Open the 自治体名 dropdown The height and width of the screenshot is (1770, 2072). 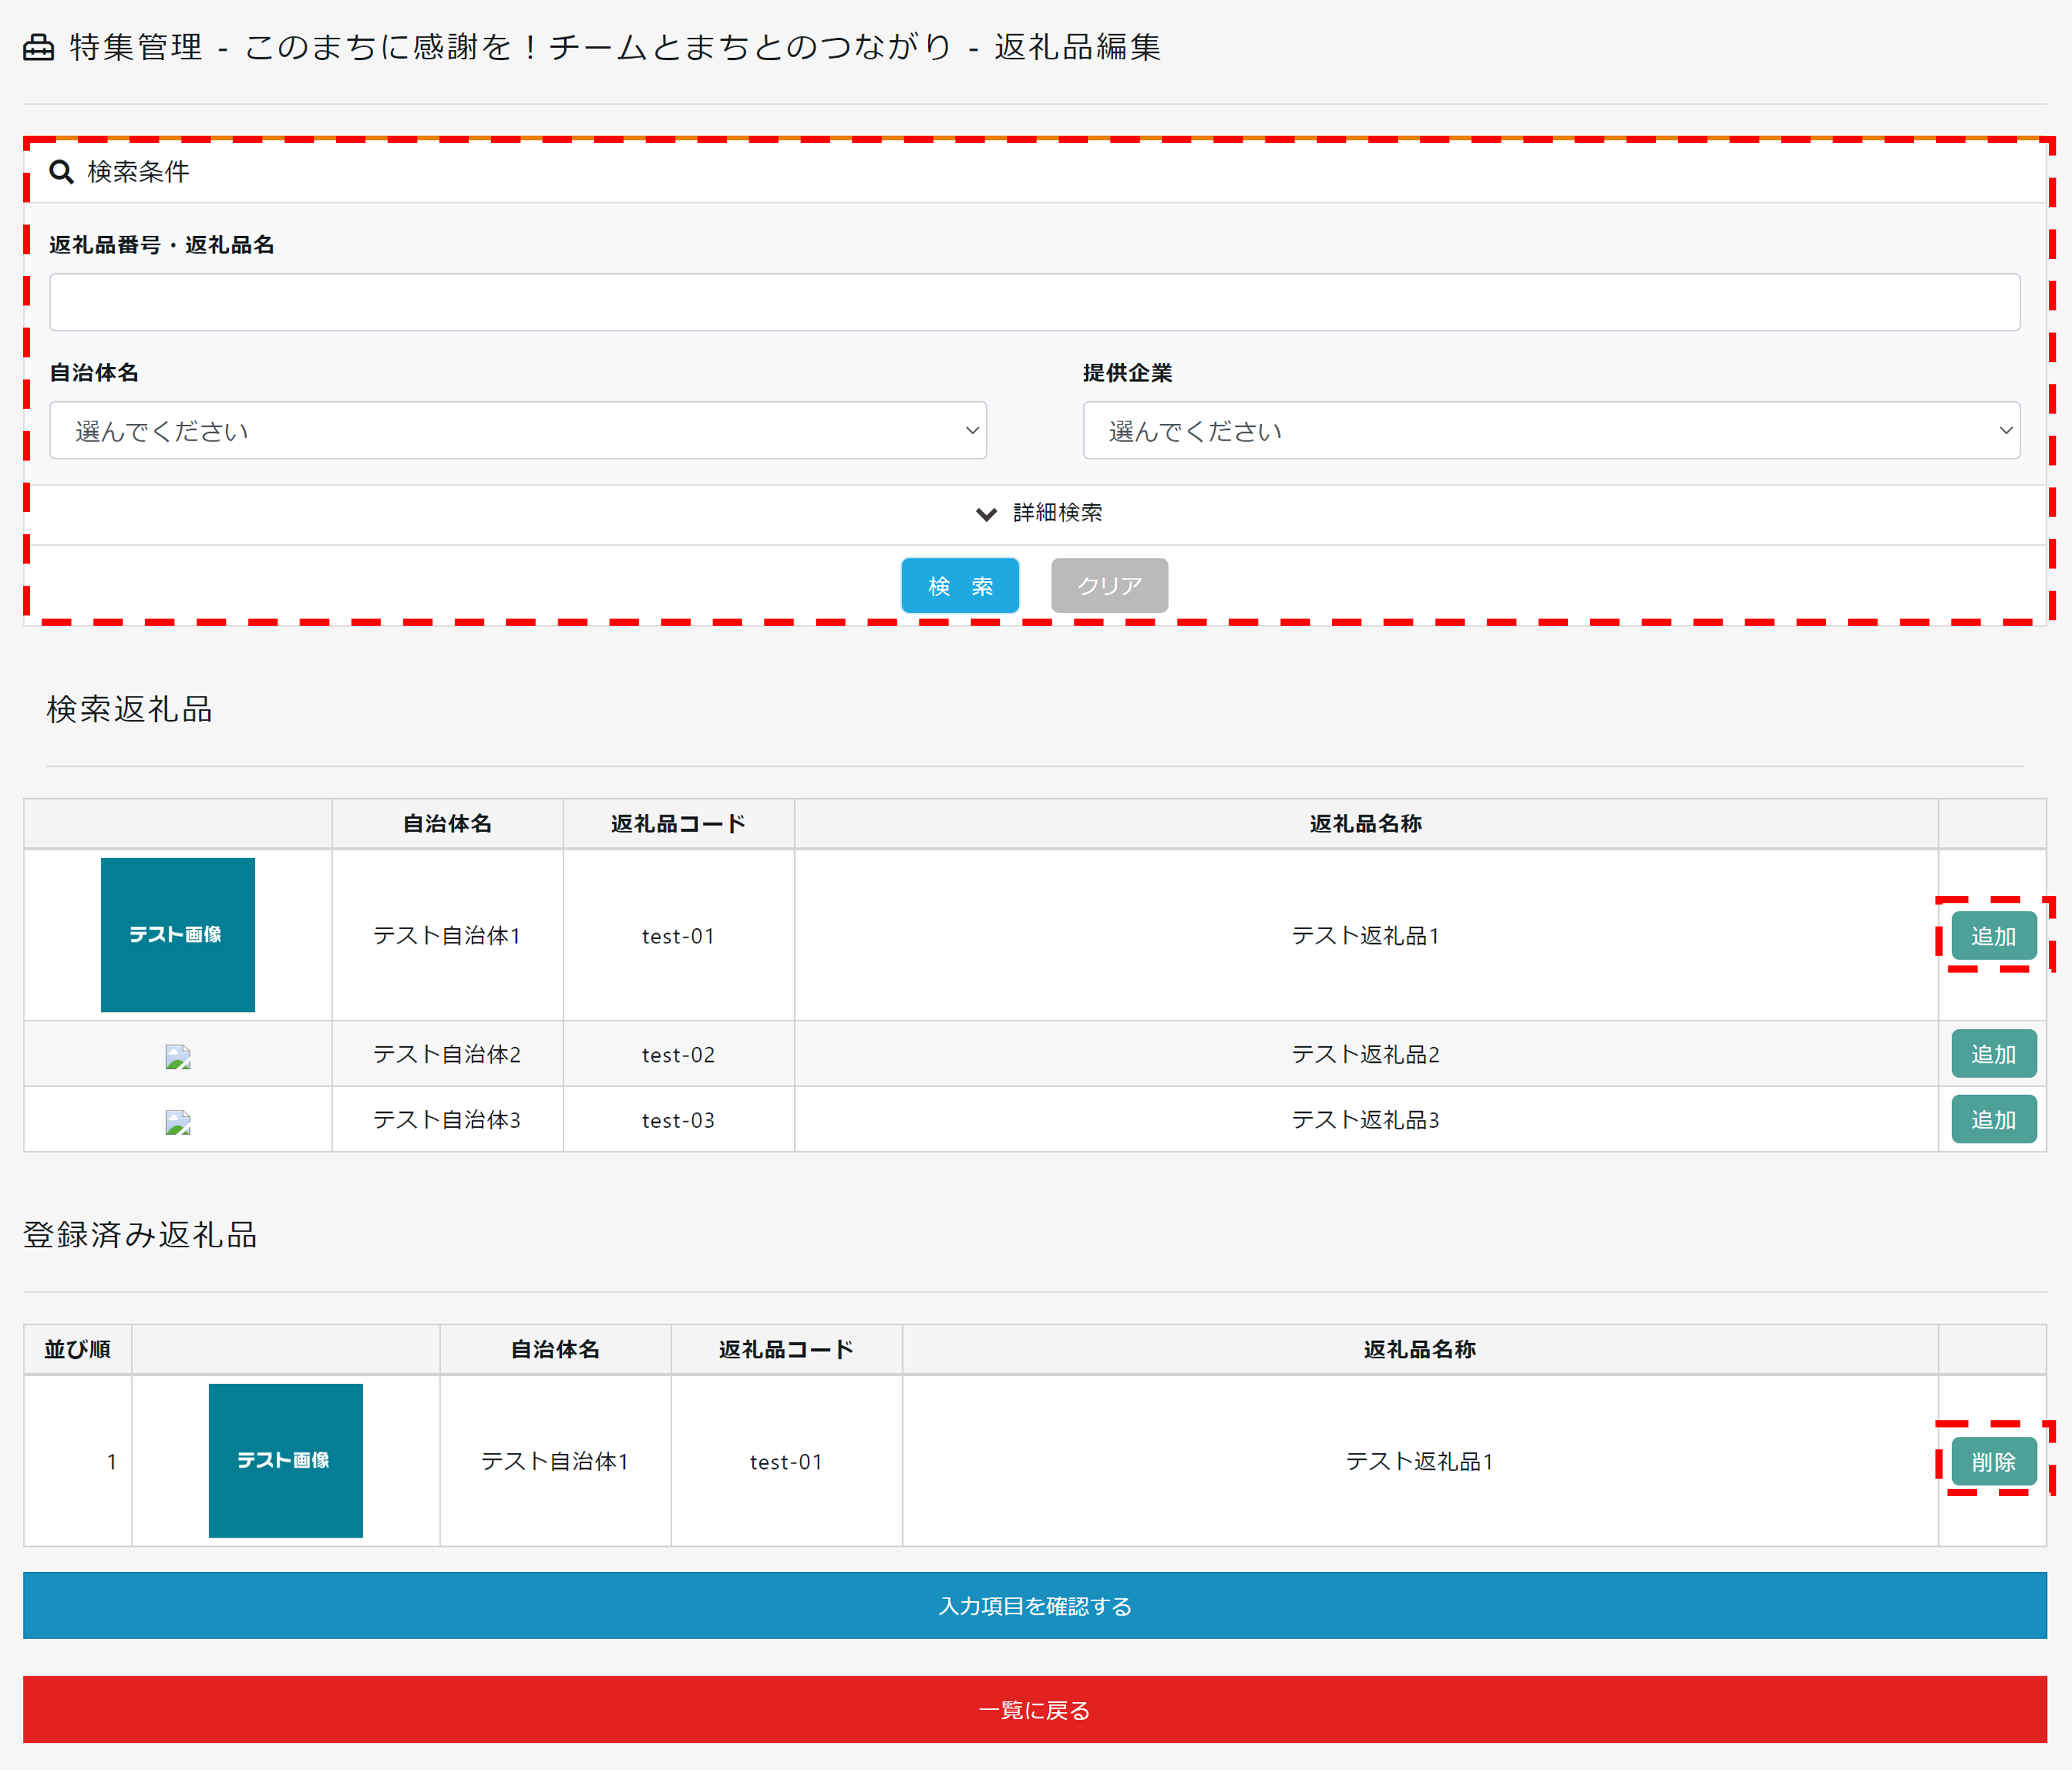point(518,431)
